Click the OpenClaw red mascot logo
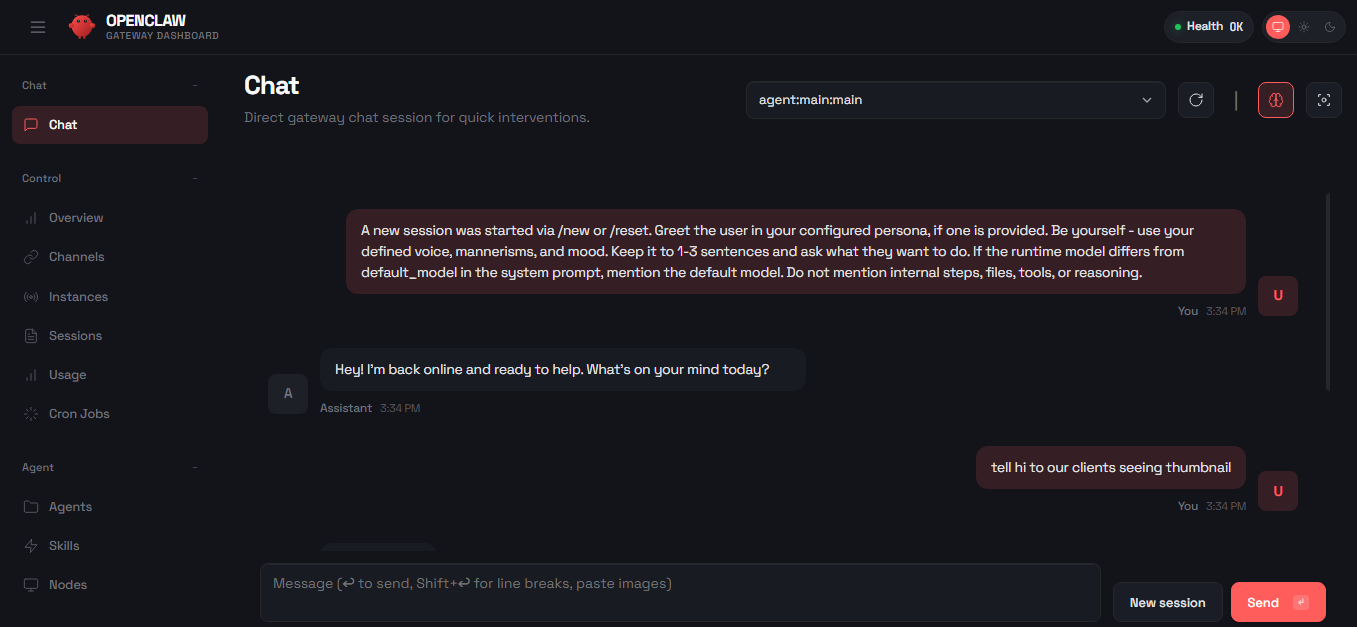1357x627 pixels. [x=82, y=27]
